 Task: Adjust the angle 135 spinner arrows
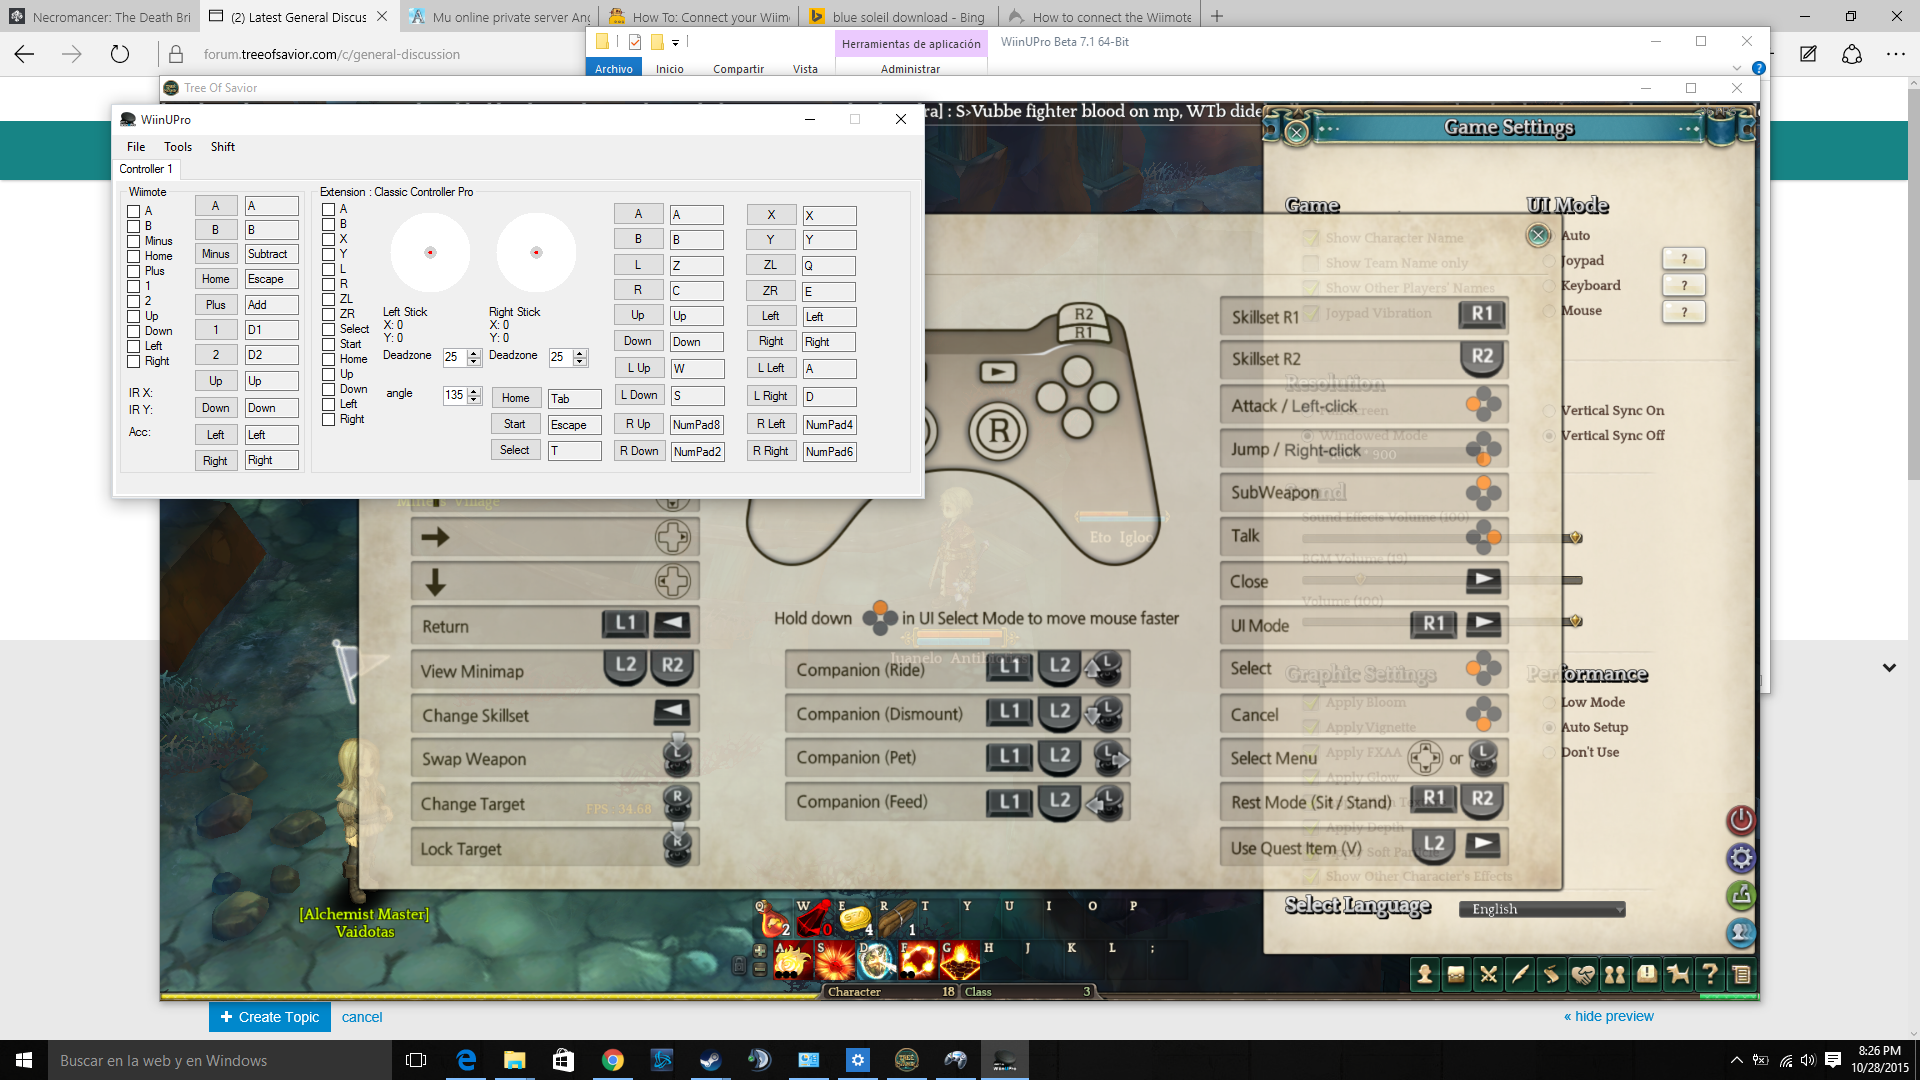[474, 395]
